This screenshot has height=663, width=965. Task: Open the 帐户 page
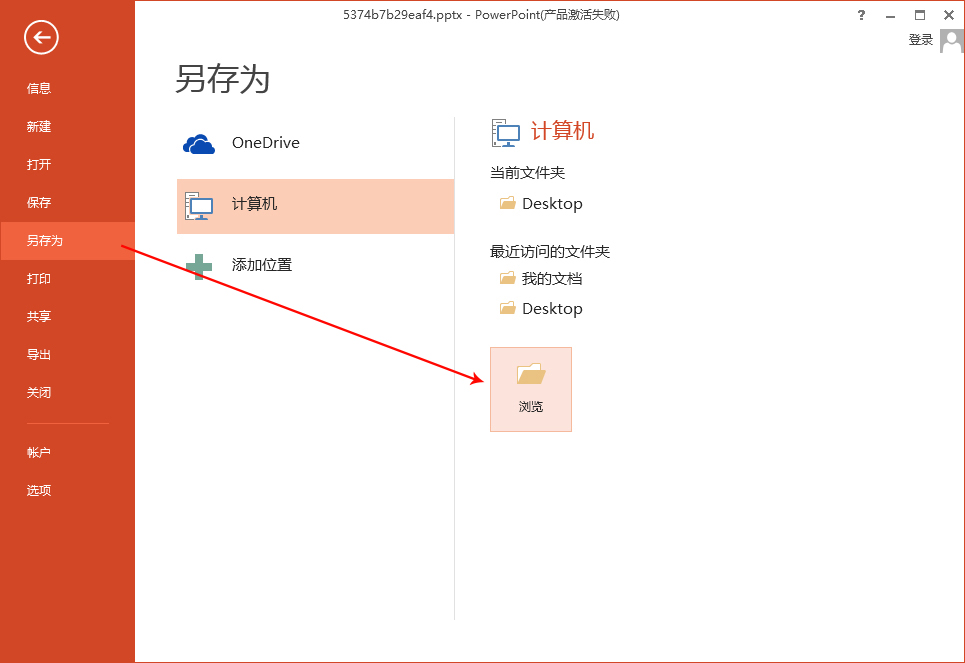39,452
